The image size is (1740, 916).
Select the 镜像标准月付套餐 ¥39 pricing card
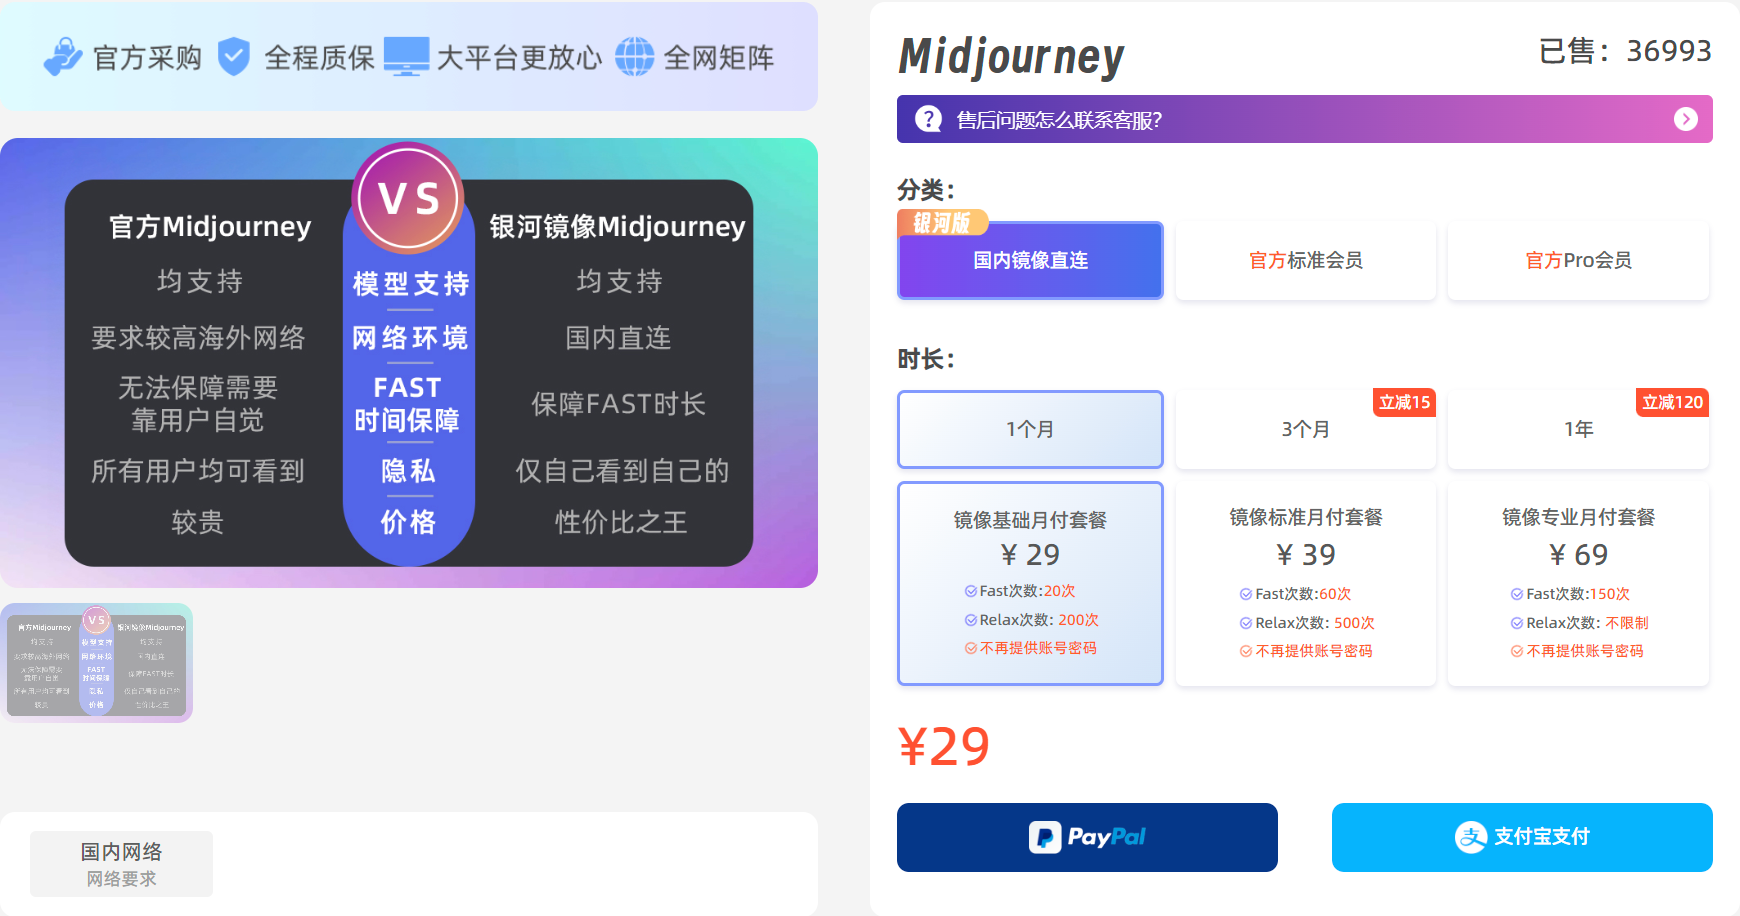(1305, 584)
